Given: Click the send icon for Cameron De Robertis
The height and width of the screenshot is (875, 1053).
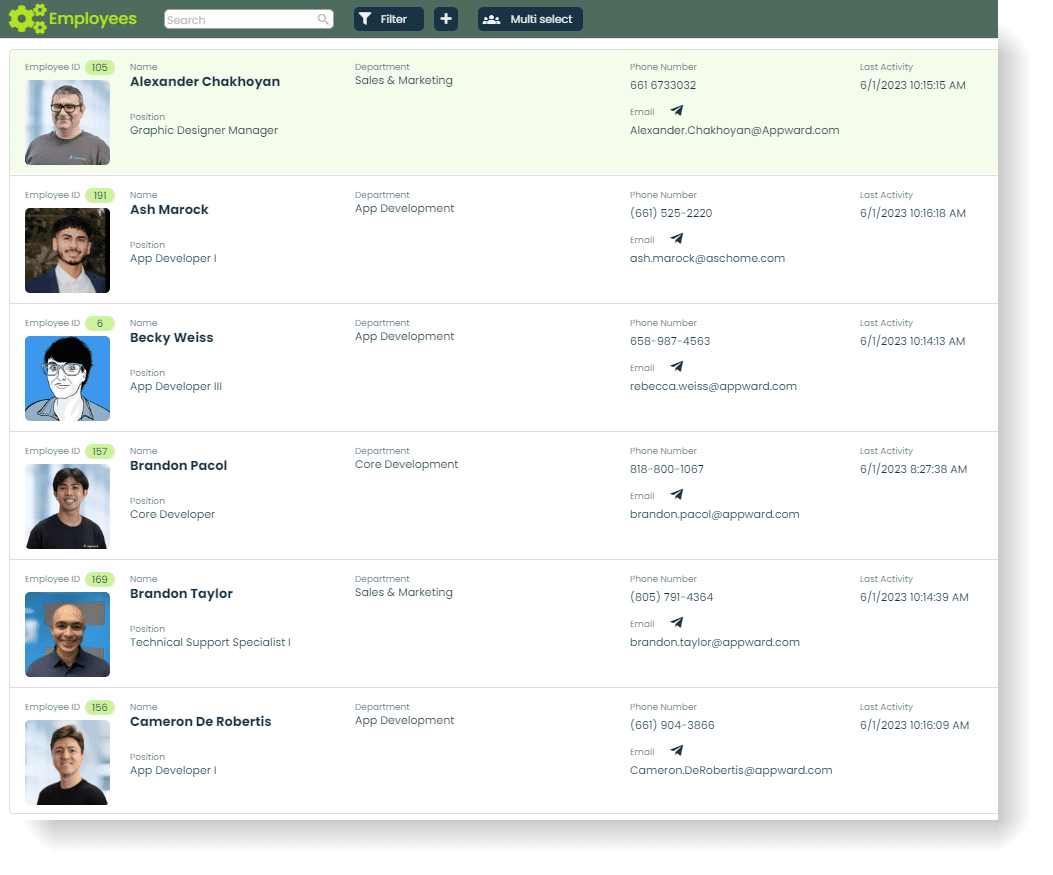Looking at the screenshot, I should [676, 751].
